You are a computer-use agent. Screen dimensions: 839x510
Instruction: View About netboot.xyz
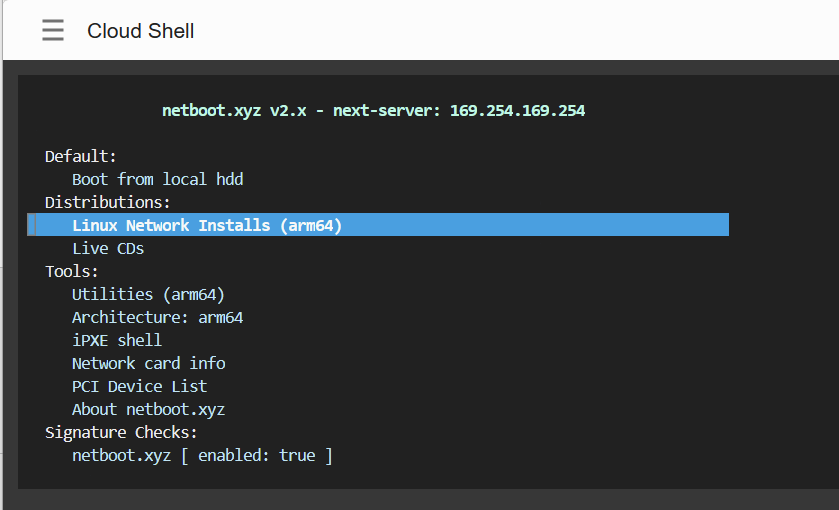pos(148,410)
